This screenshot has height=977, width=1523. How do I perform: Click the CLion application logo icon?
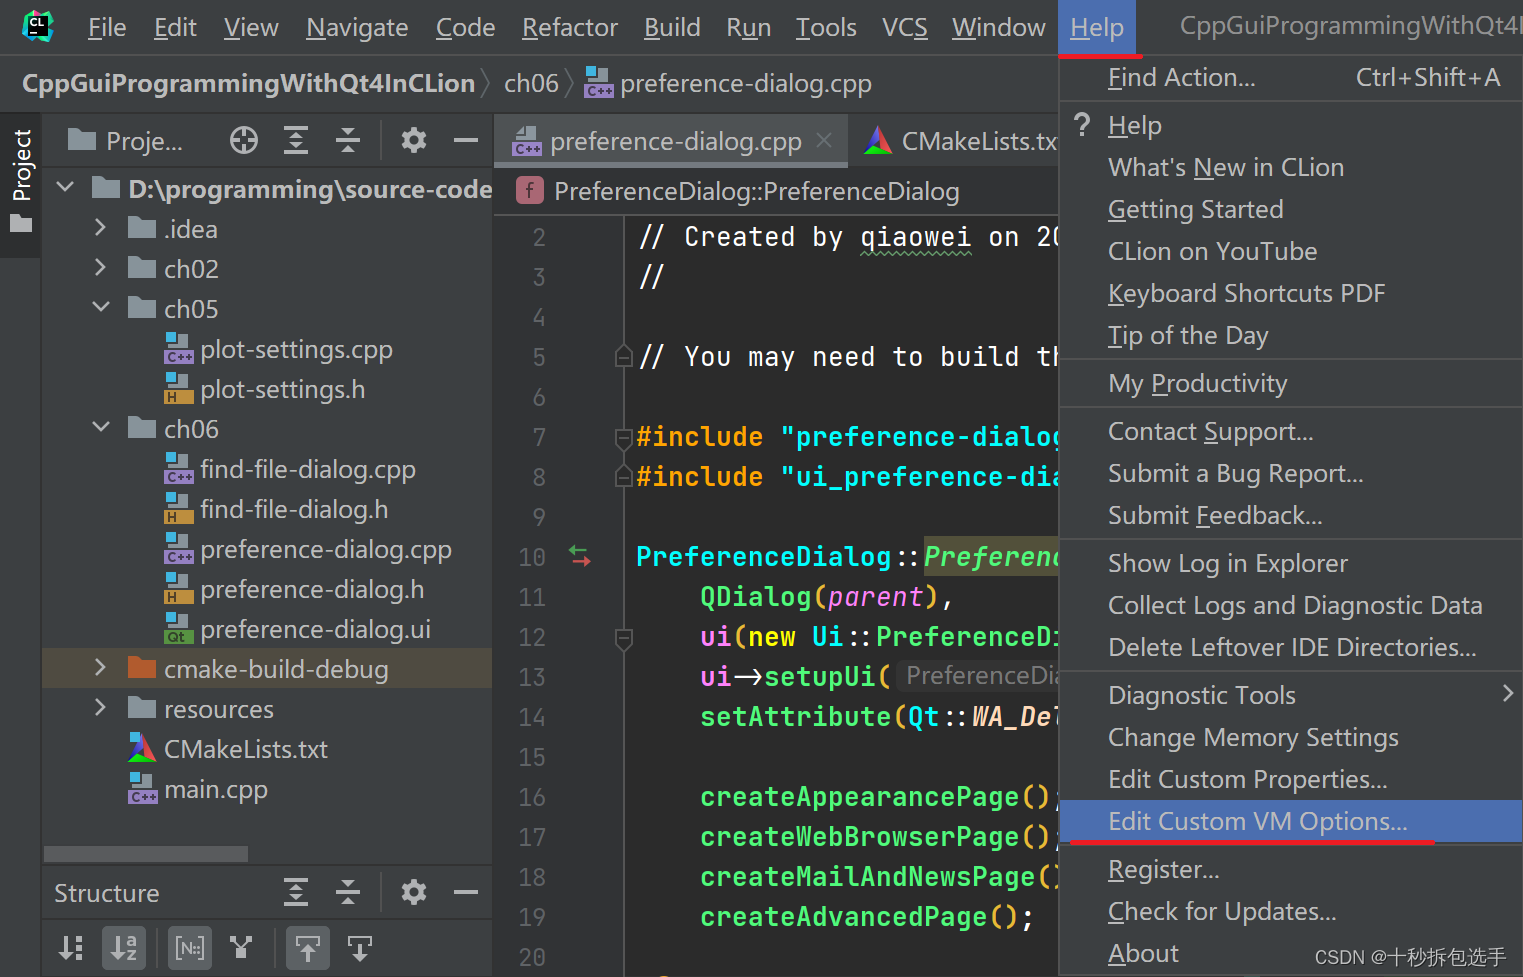coord(37,26)
